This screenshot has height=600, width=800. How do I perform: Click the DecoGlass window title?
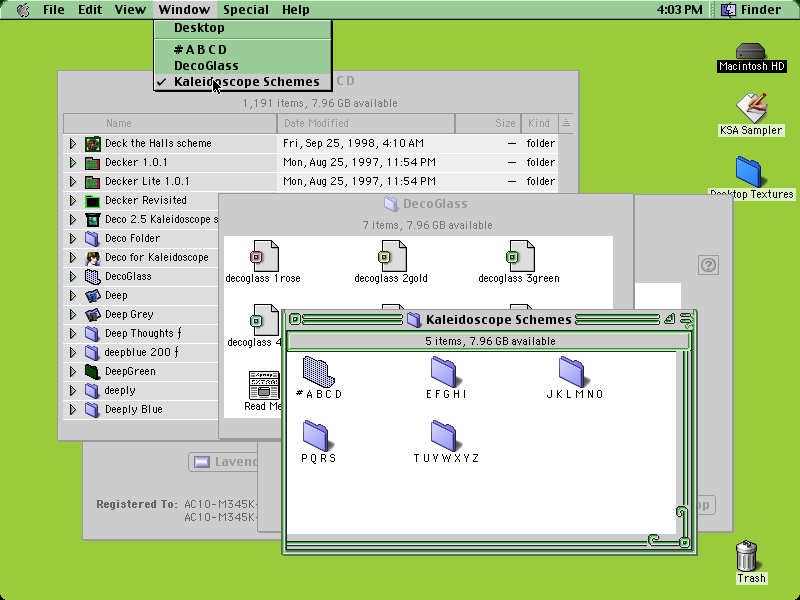[435, 204]
